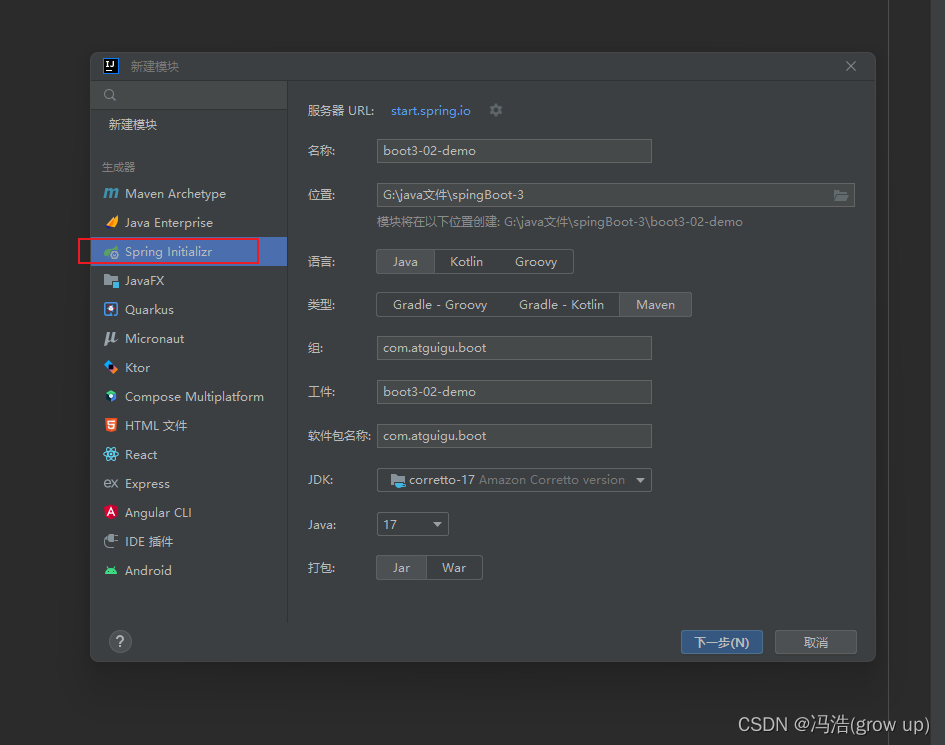This screenshot has height=745, width=945.
Task: Click the Micronaut mu icon
Action: 110,339
